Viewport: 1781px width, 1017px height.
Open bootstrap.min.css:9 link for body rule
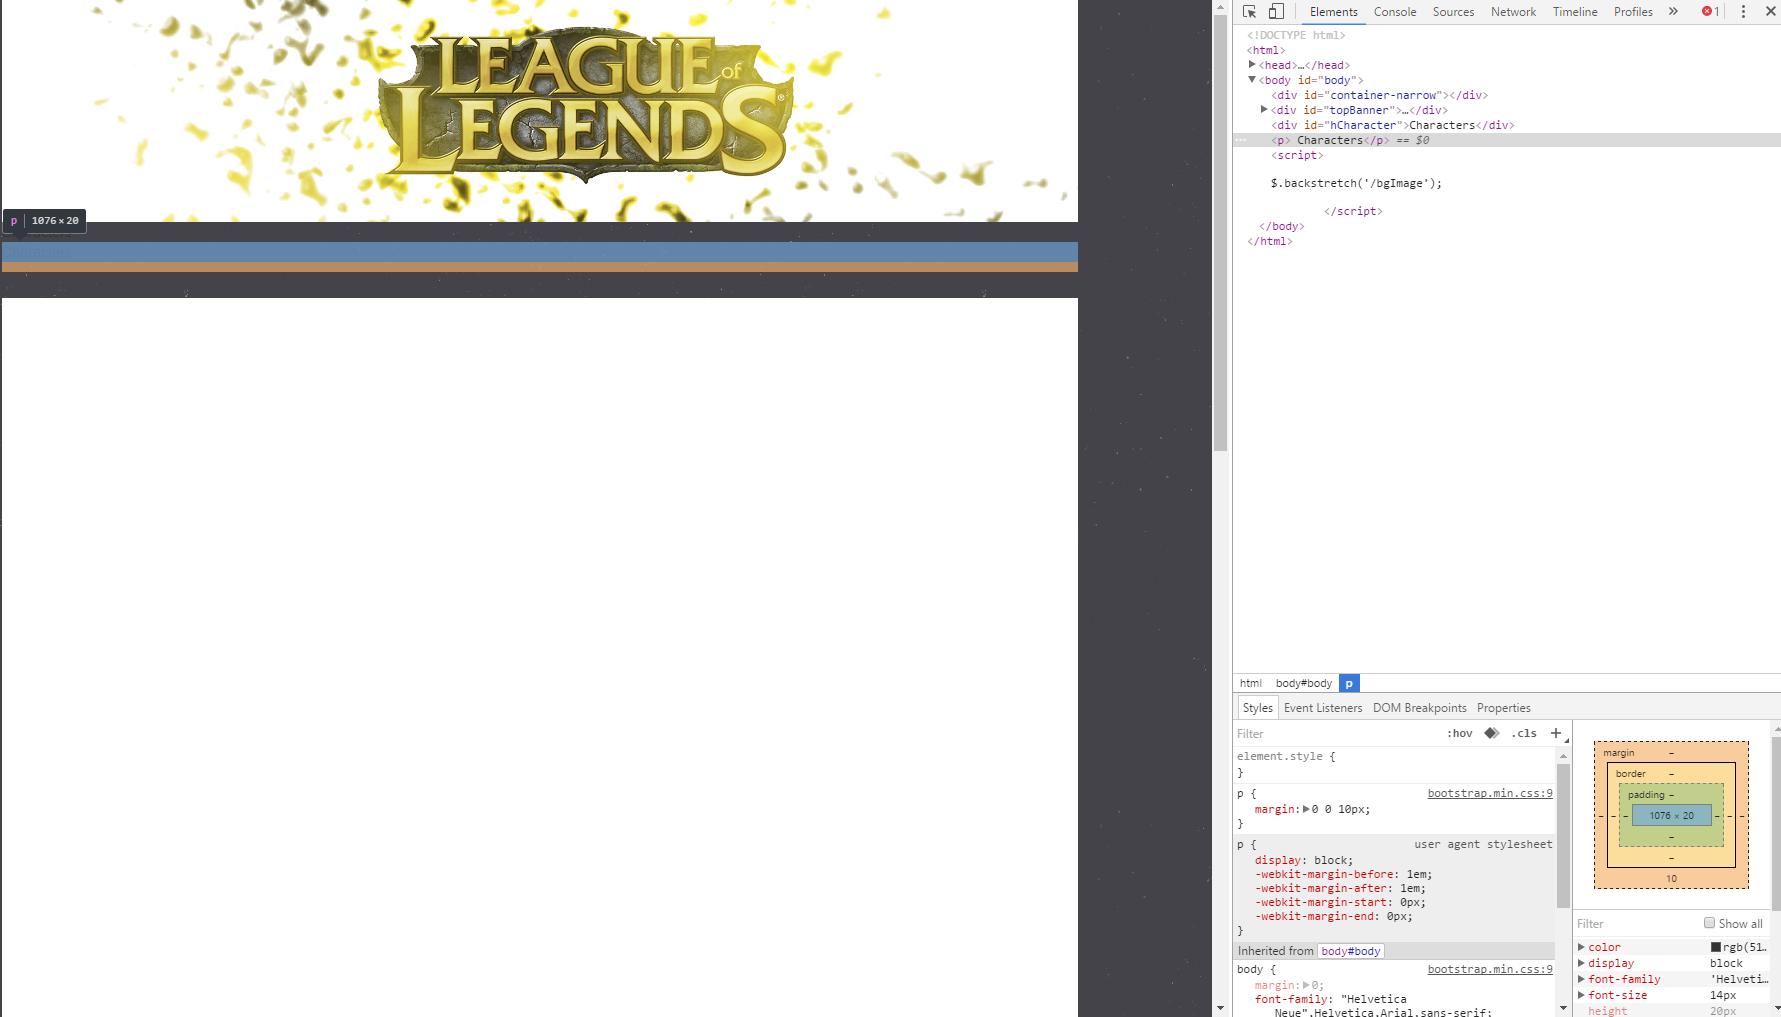pos(1490,969)
